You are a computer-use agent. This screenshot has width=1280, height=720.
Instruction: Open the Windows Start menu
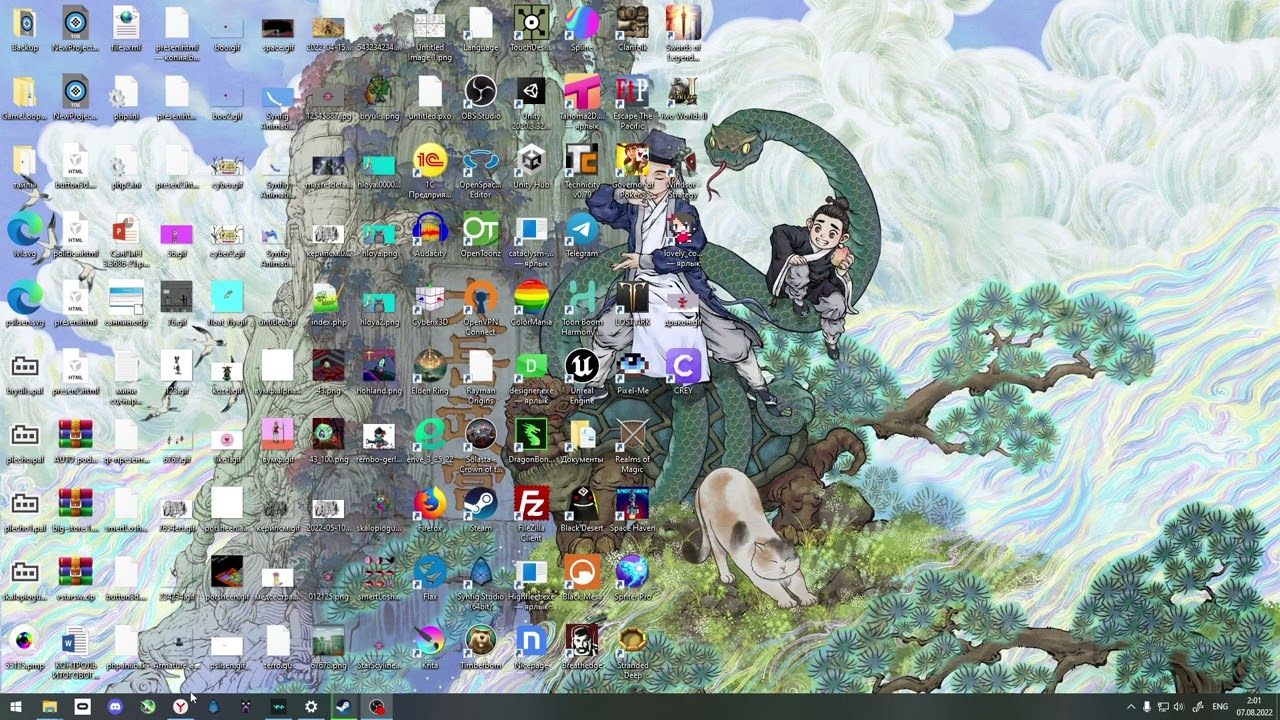[x=16, y=707]
